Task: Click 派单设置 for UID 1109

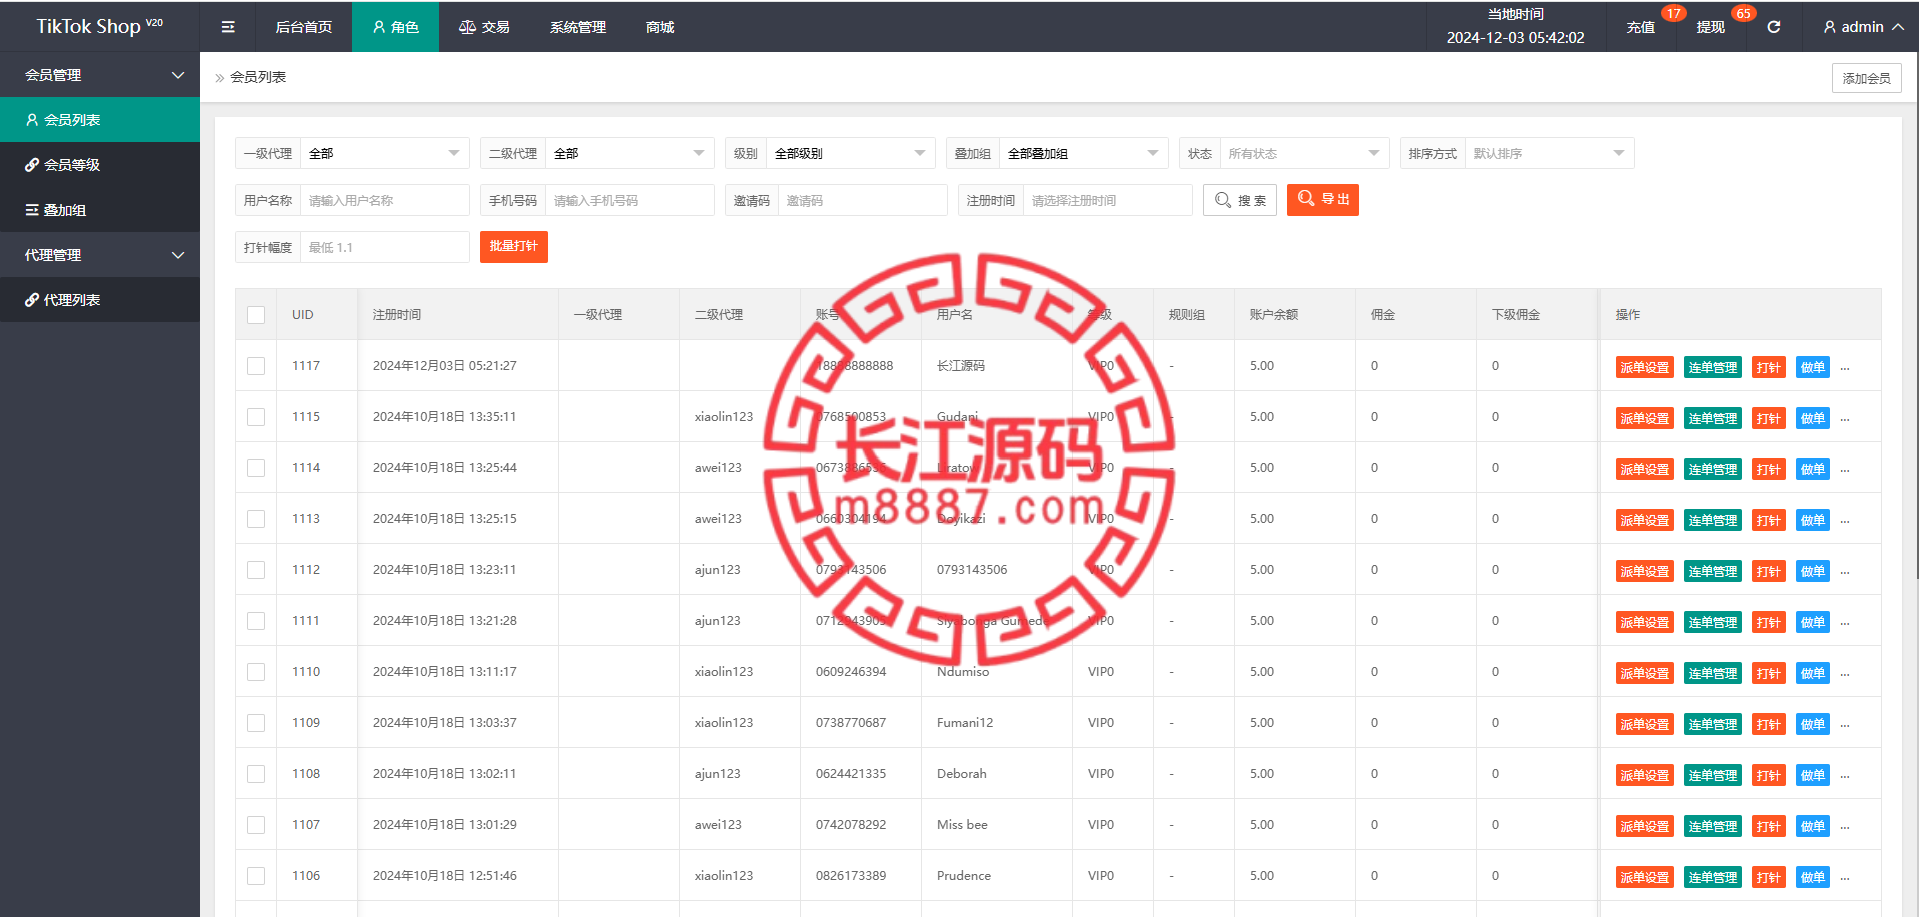Action: (1645, 724)
